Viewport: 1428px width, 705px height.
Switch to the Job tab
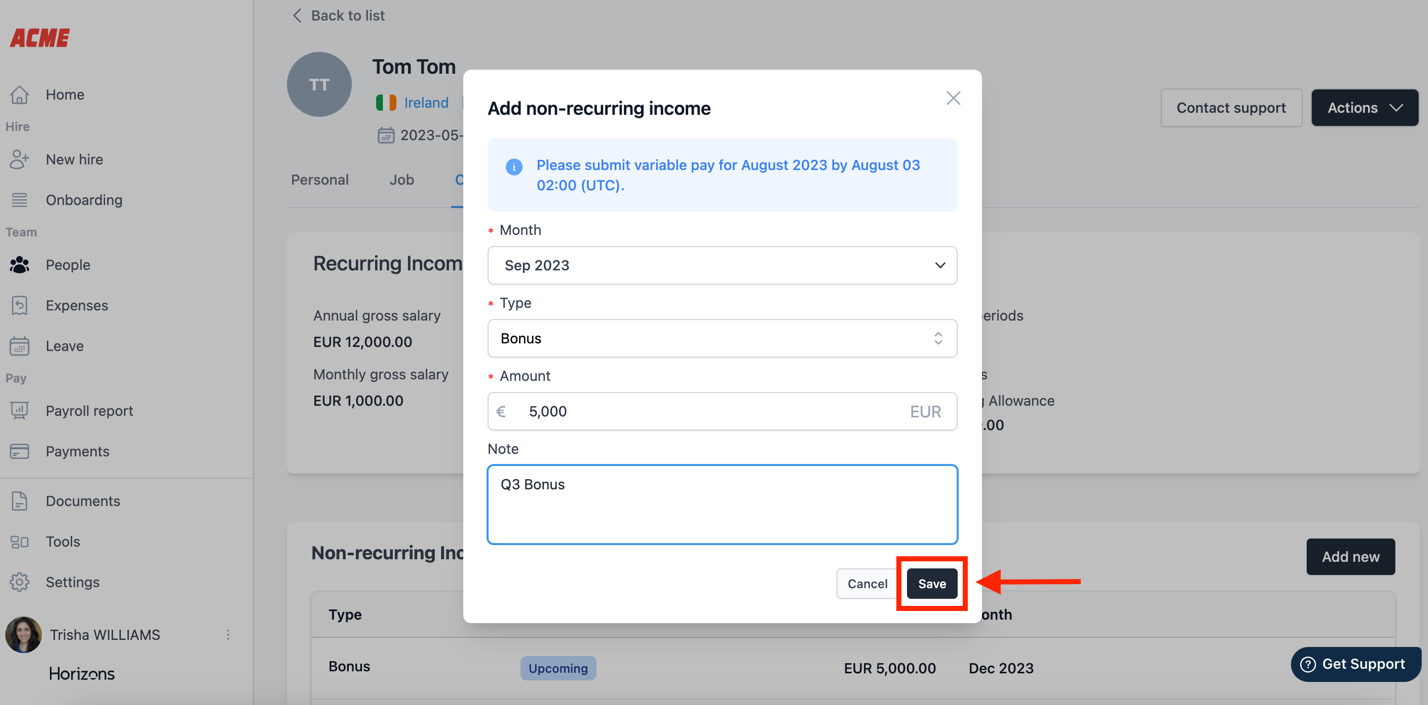(x=402, y=180)
